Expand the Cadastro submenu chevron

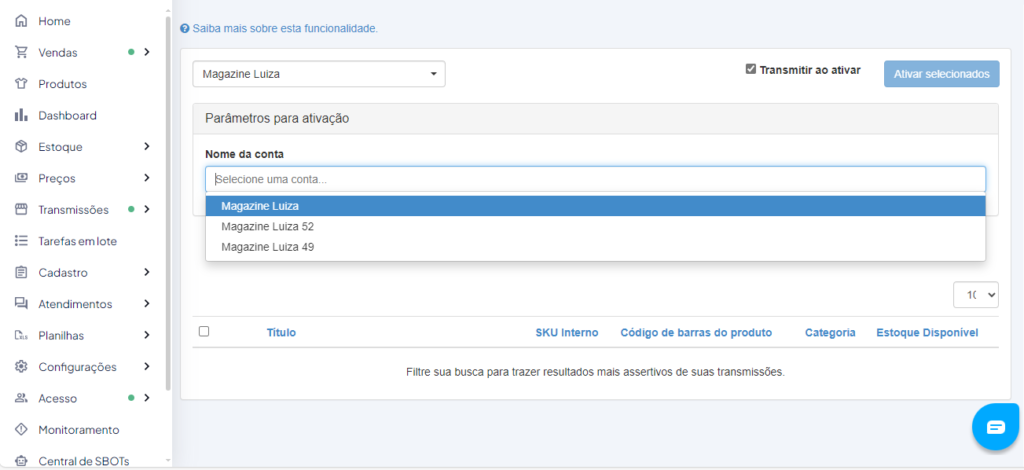coord(147,272)
